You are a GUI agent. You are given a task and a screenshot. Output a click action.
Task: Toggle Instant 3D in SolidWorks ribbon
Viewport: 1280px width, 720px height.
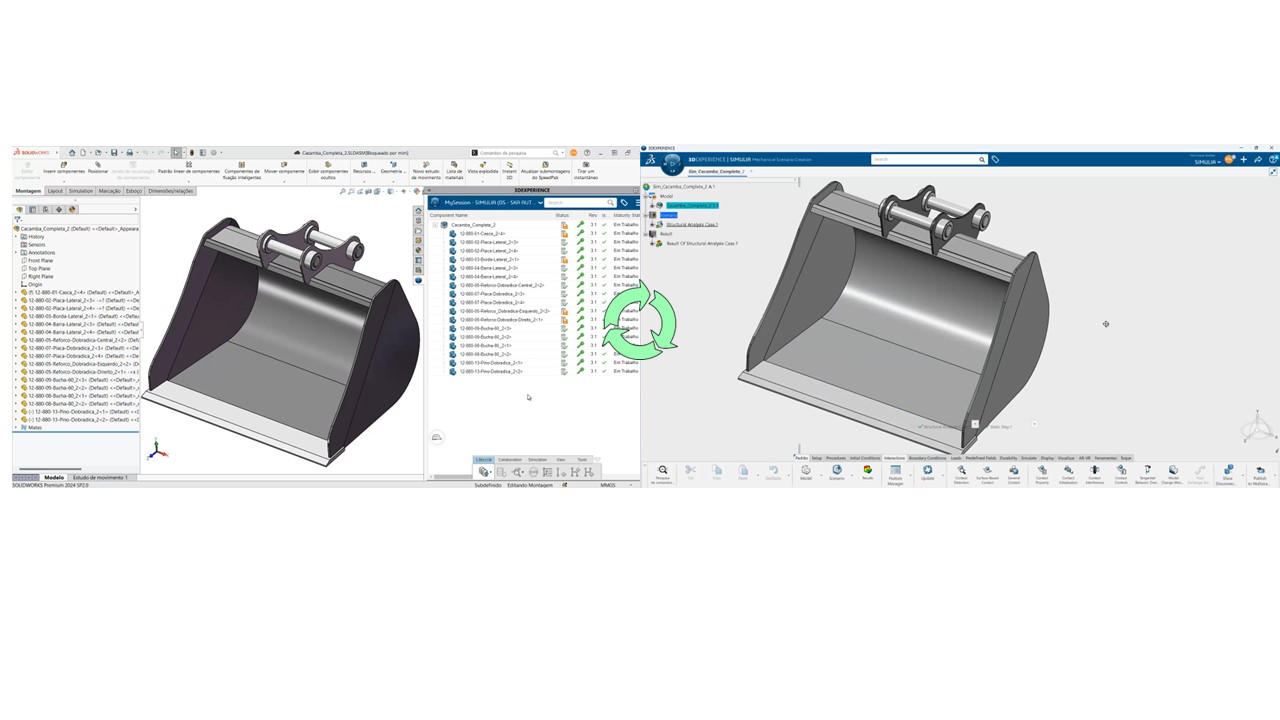tap(509, 171)
